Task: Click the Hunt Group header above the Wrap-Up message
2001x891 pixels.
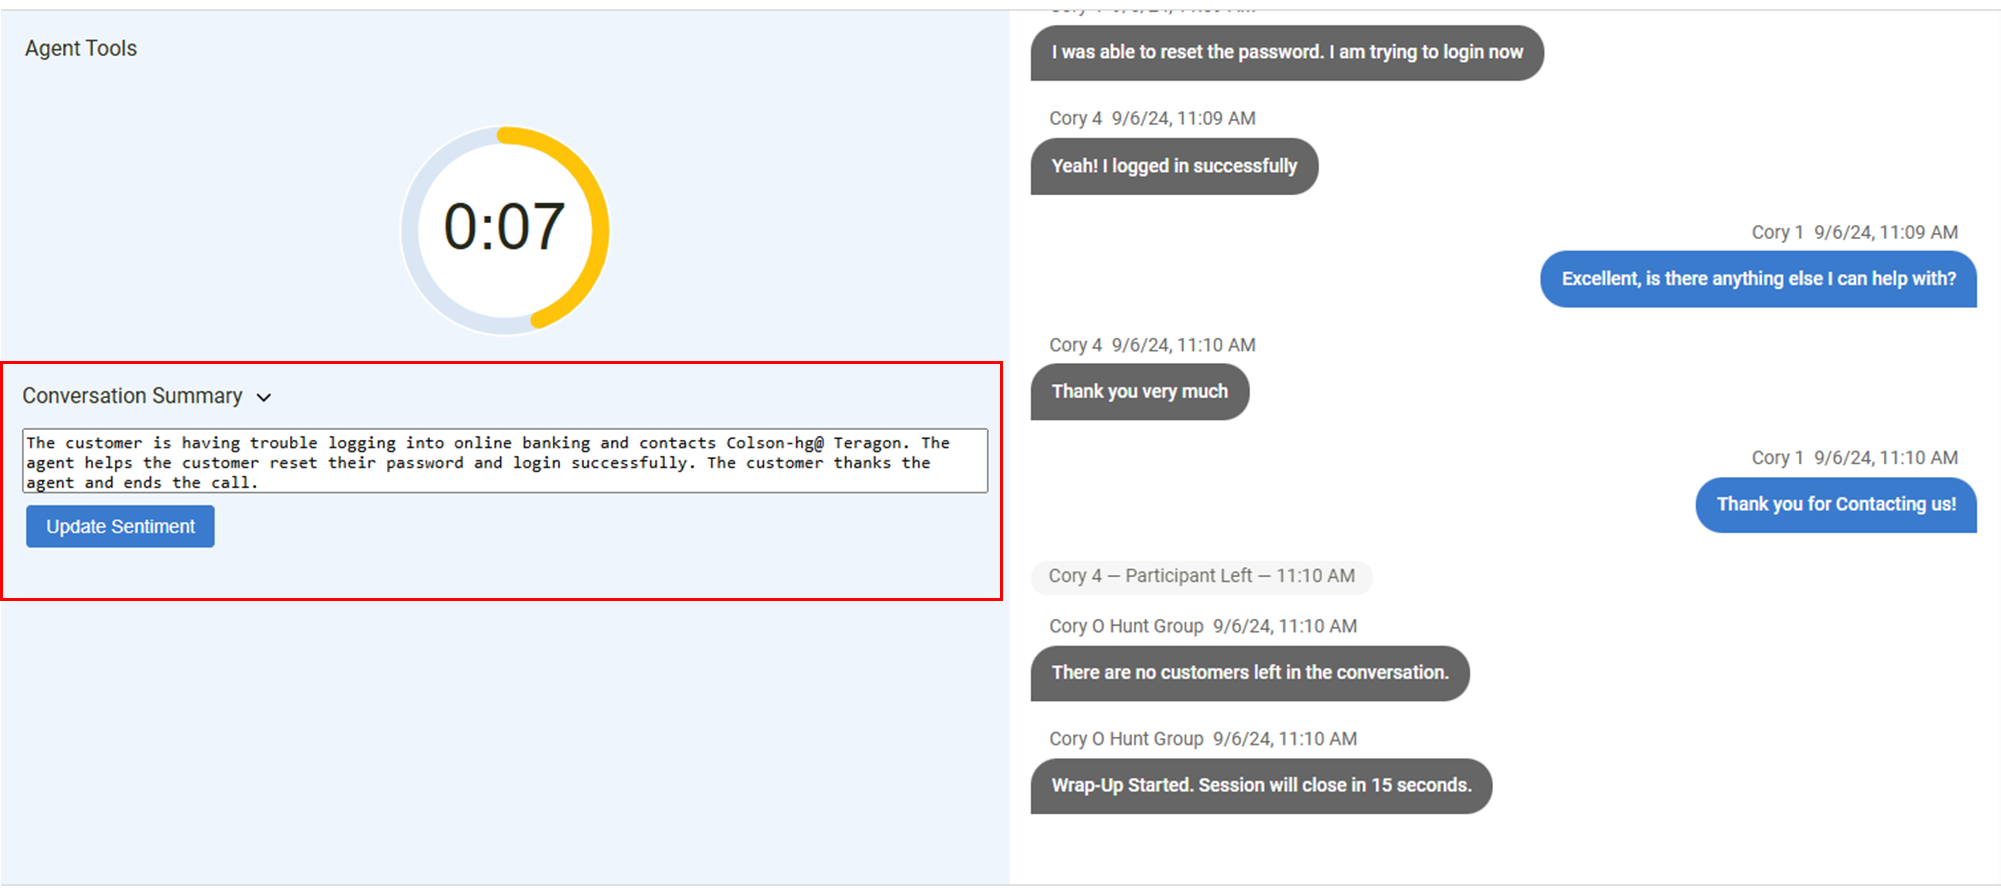Action: [x=1202, y=739]
